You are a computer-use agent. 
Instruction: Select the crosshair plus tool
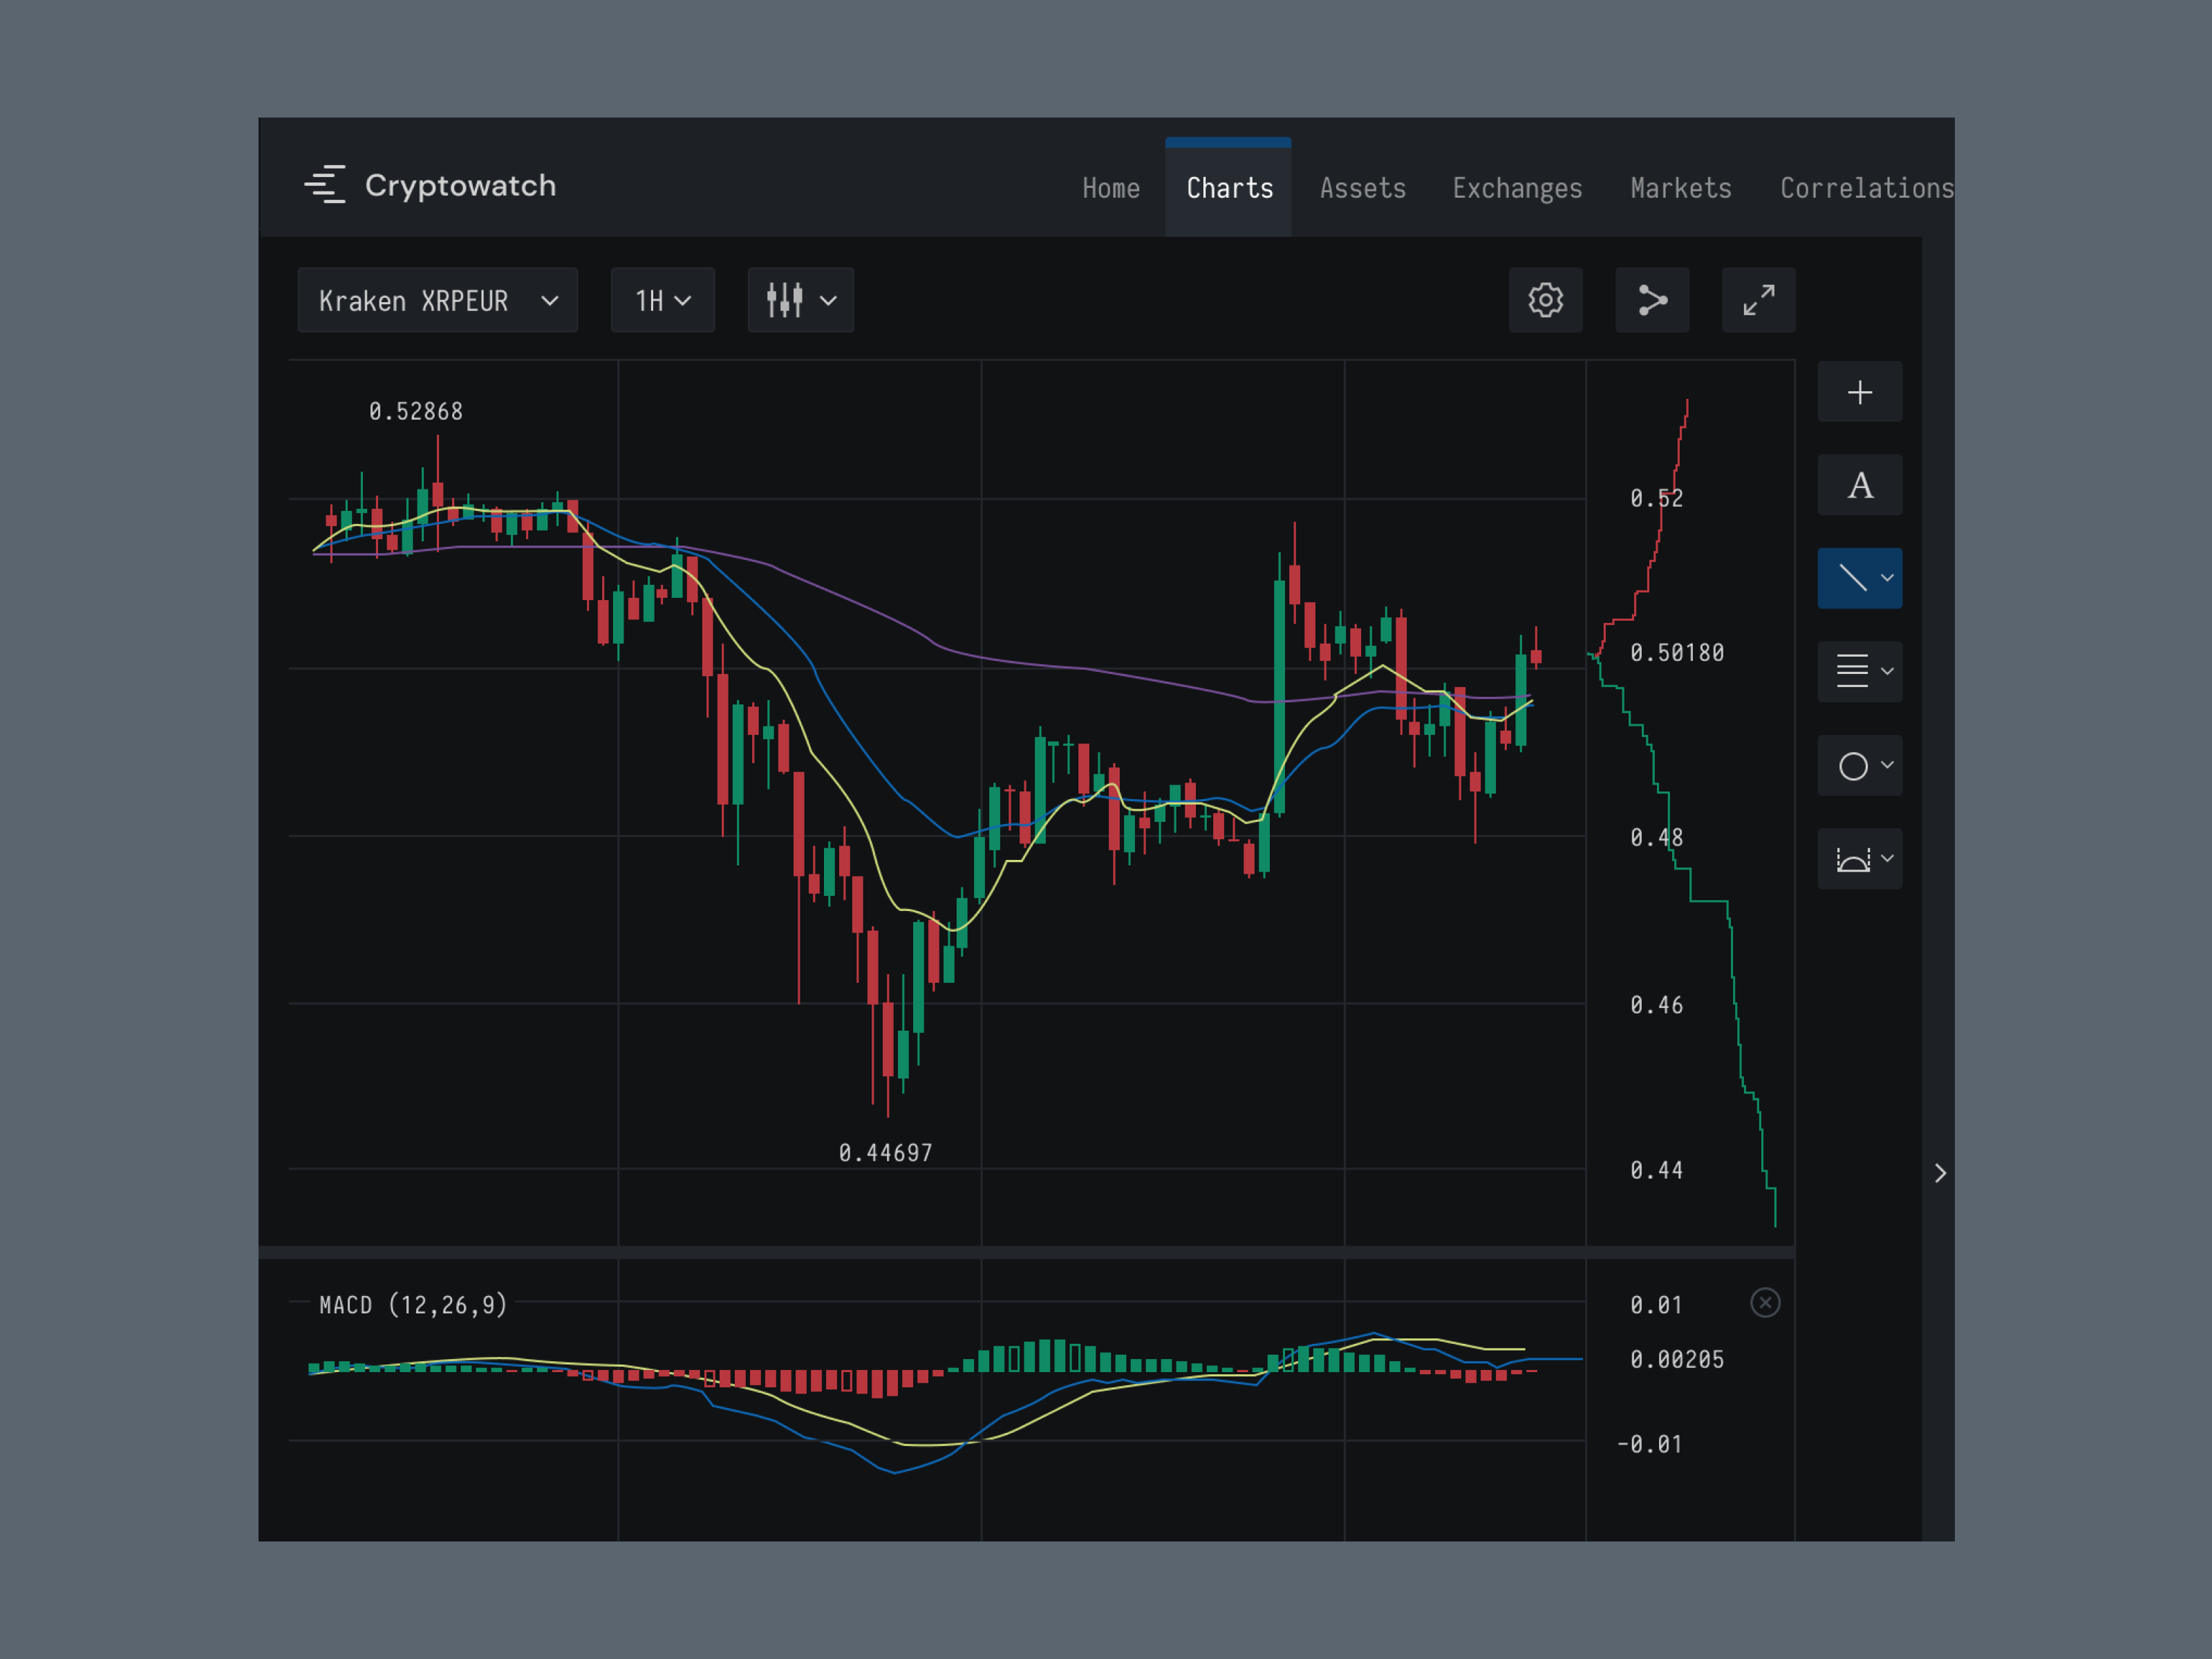[x=1859, y=392]
